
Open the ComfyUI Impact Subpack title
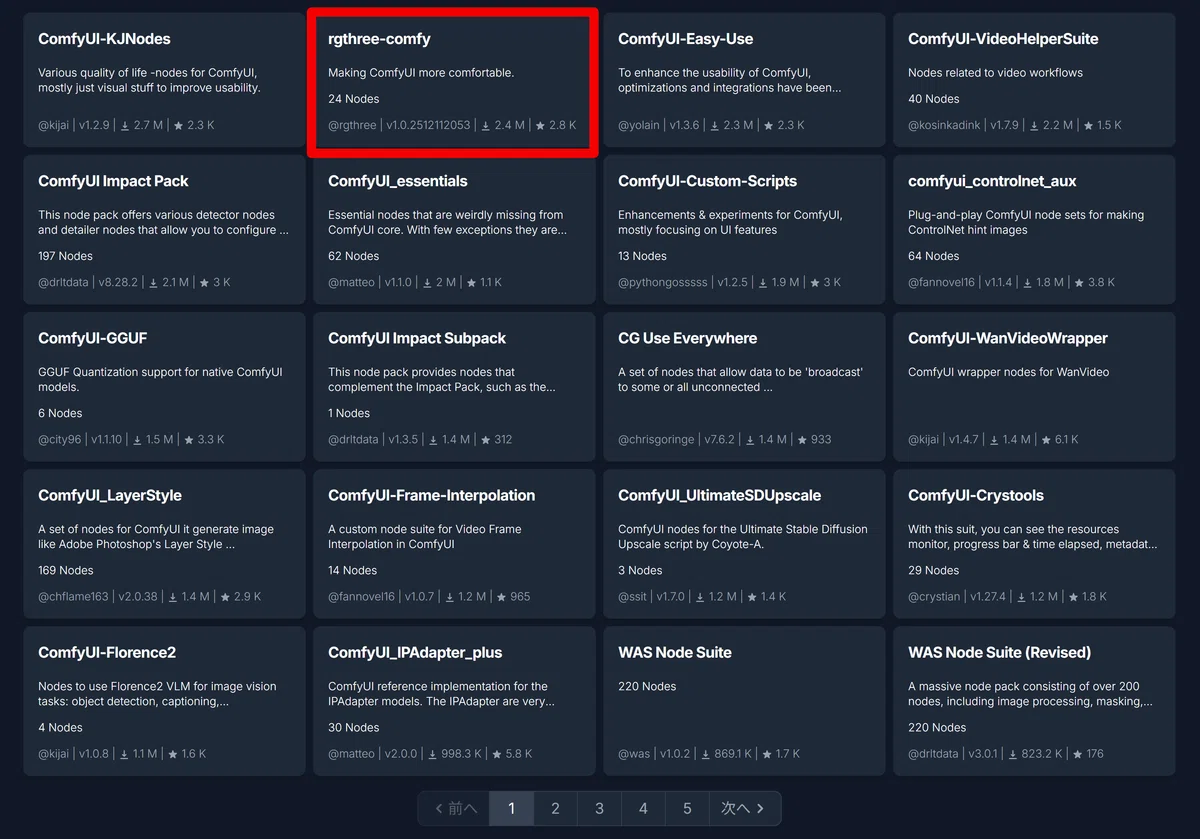(x=417, y=338)
